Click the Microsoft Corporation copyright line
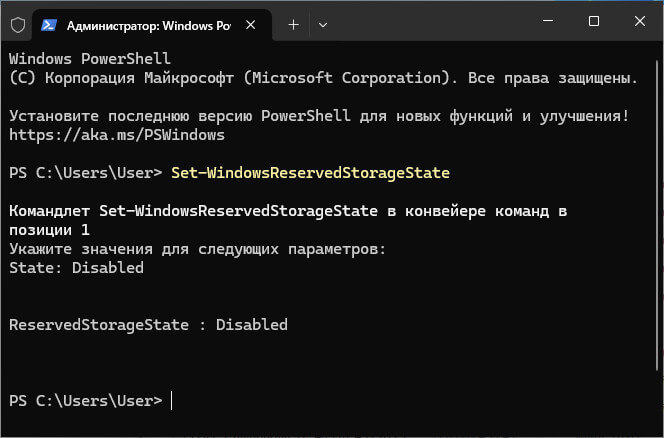Viewport: 664px width, 438px height. (322, 78)
